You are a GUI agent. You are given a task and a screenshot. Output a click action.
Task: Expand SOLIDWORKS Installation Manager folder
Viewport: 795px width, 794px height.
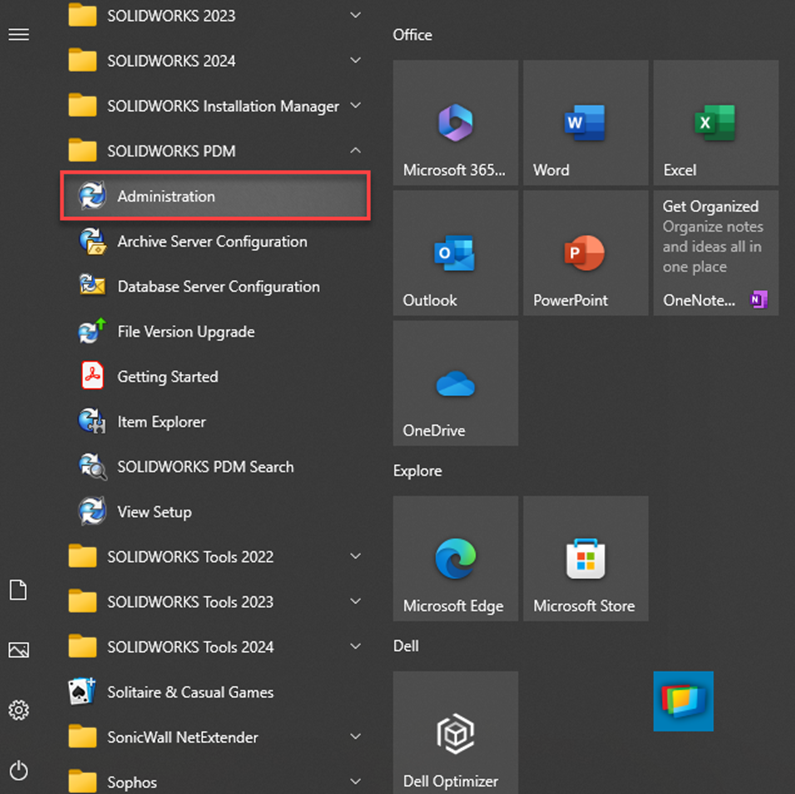pyautogui.click(x=215, y=106)
